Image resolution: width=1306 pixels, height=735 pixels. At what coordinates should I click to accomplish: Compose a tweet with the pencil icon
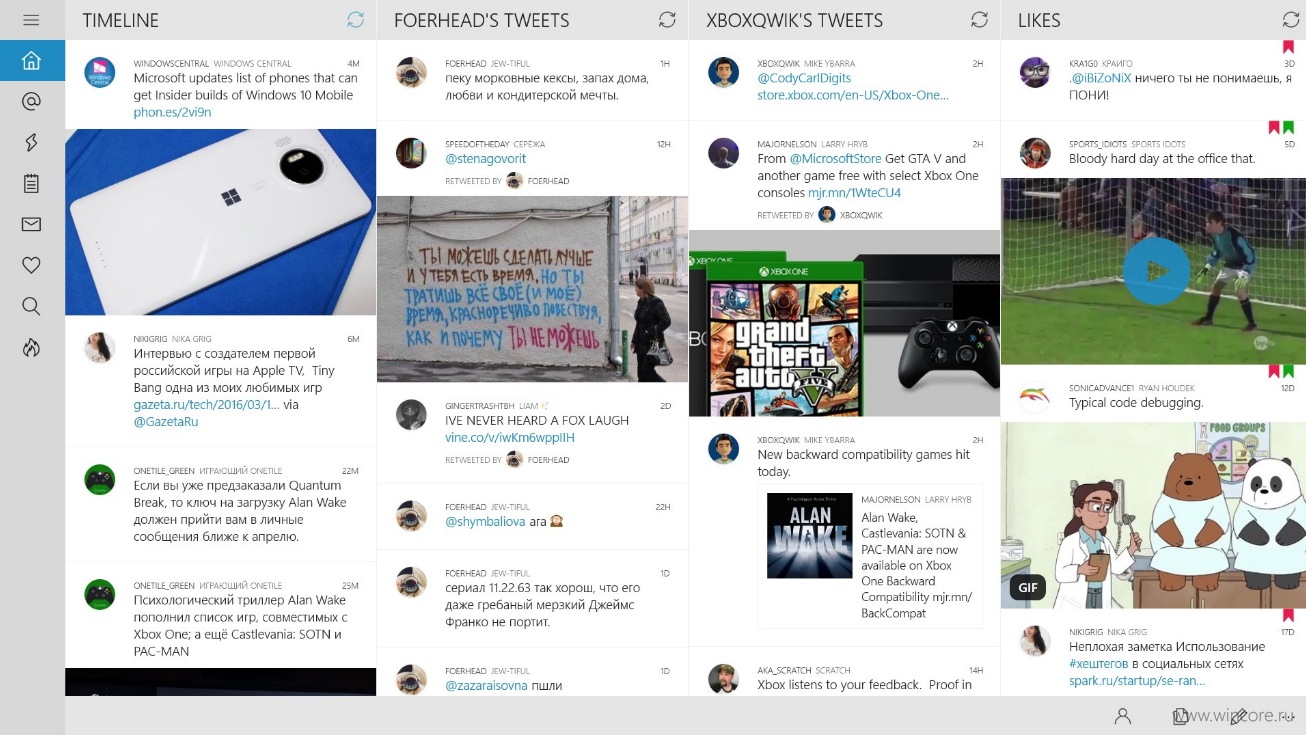1238,716
